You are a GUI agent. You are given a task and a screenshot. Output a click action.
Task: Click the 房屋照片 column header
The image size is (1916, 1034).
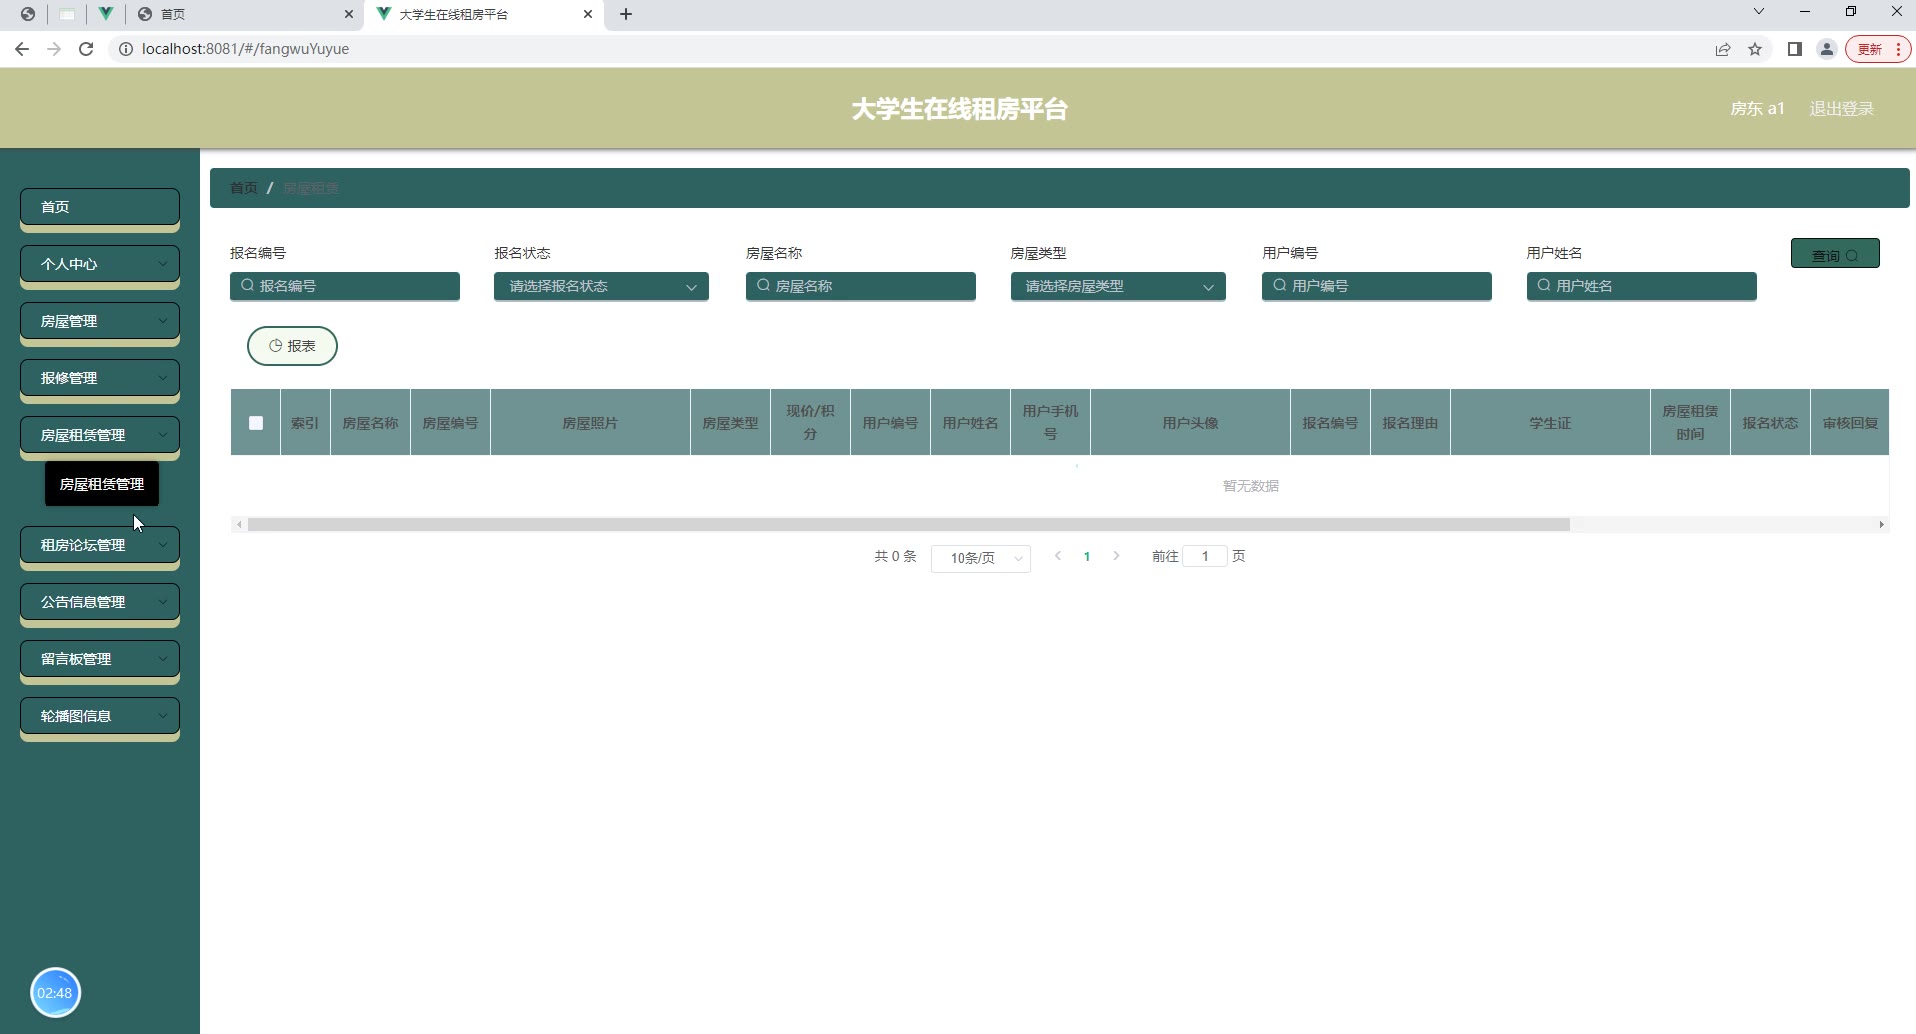point(590,423)
